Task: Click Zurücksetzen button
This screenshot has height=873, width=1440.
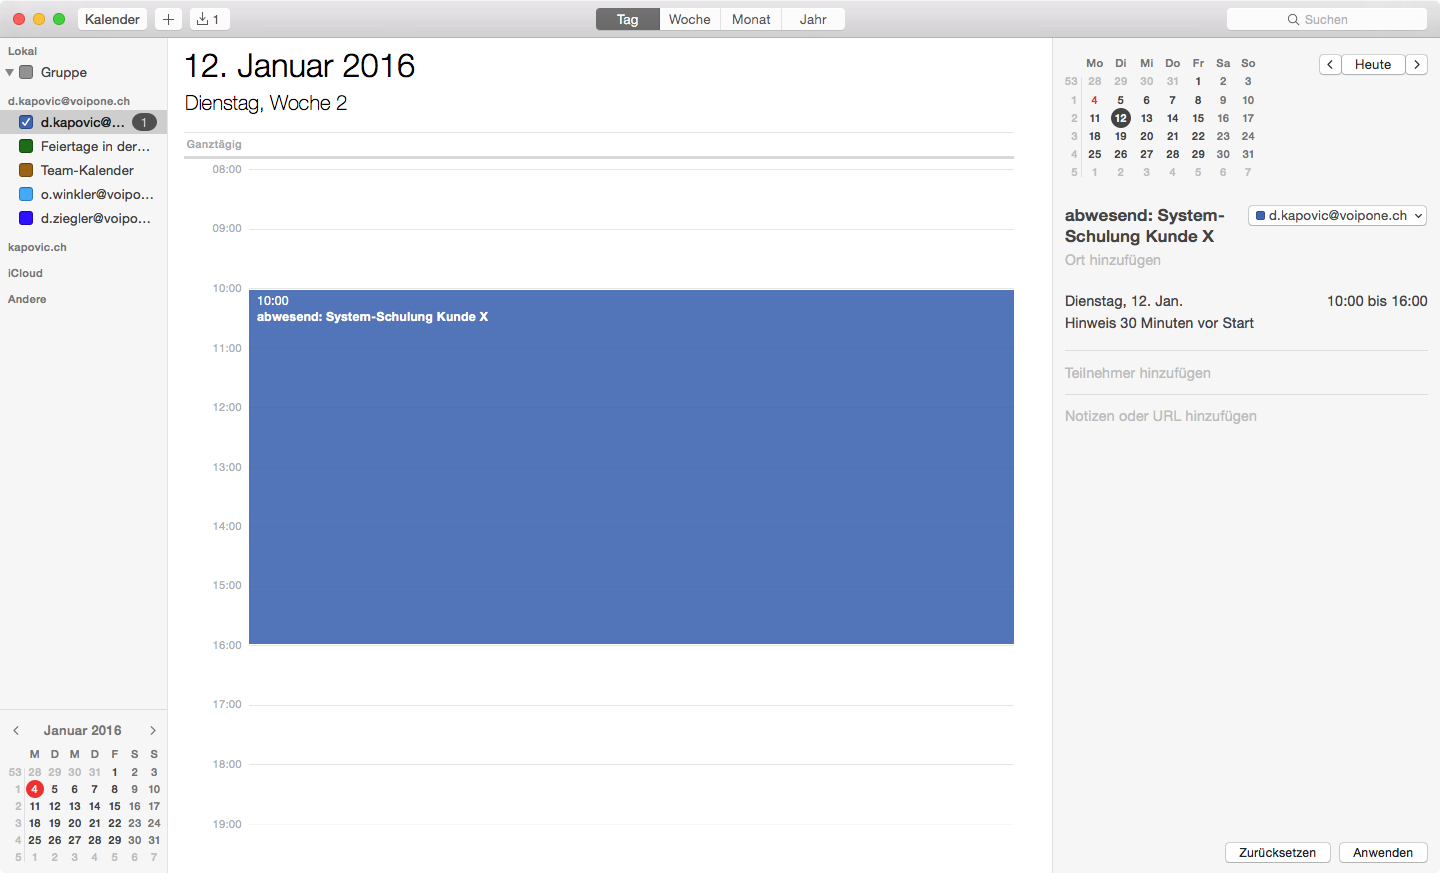Action: (x=1277, y=852)
